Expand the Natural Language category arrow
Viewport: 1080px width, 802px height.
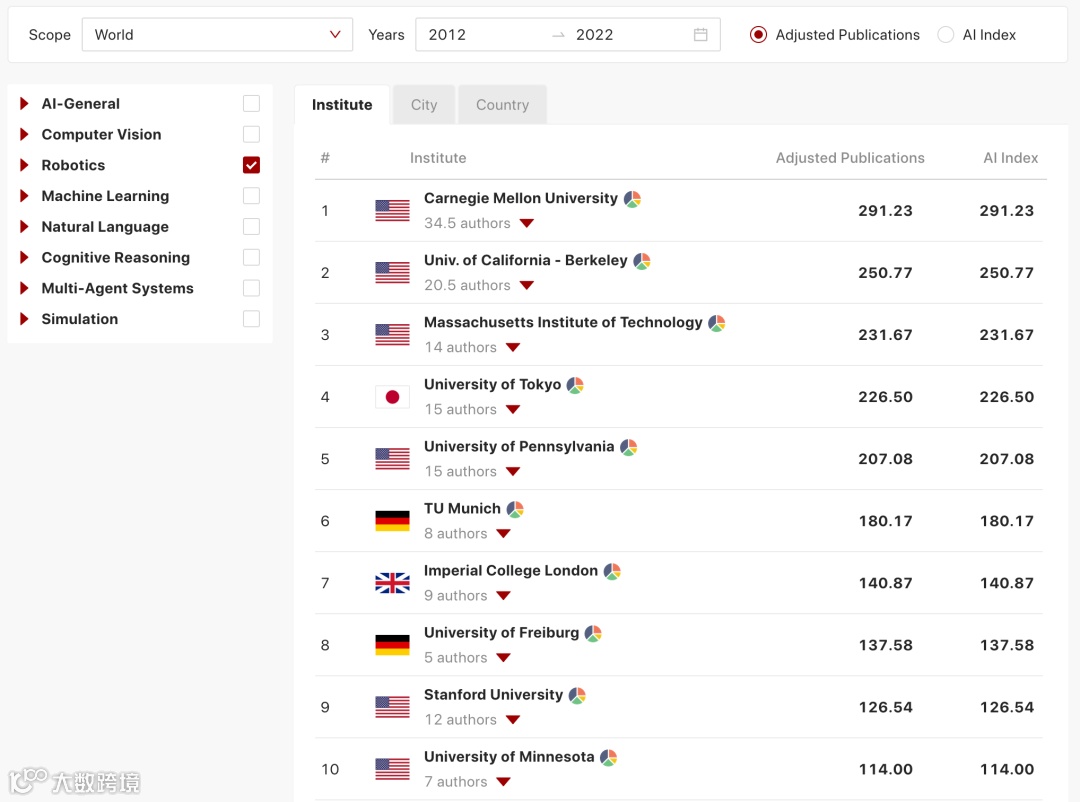click(24, 227)
